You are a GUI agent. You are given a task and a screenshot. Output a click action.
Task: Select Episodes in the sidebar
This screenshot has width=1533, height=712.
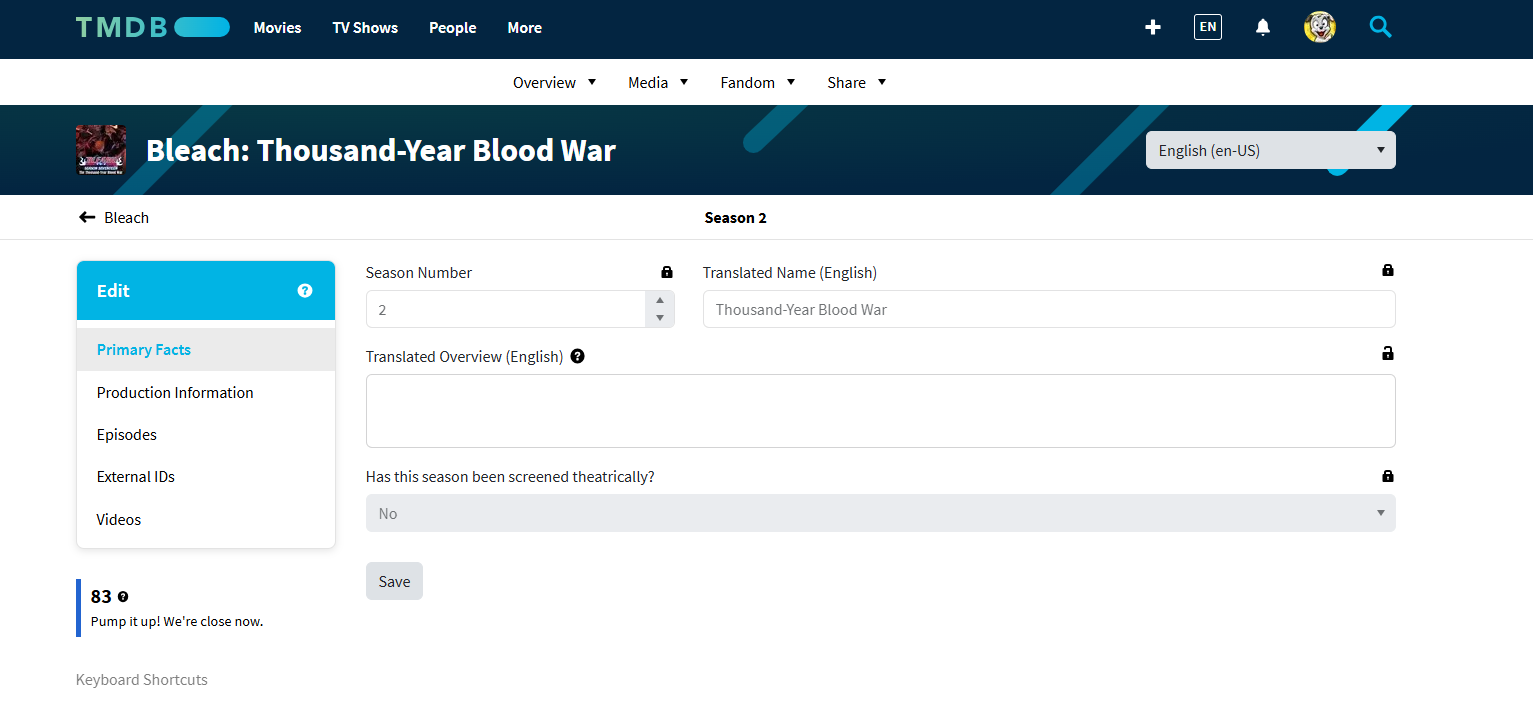point(206,434)
